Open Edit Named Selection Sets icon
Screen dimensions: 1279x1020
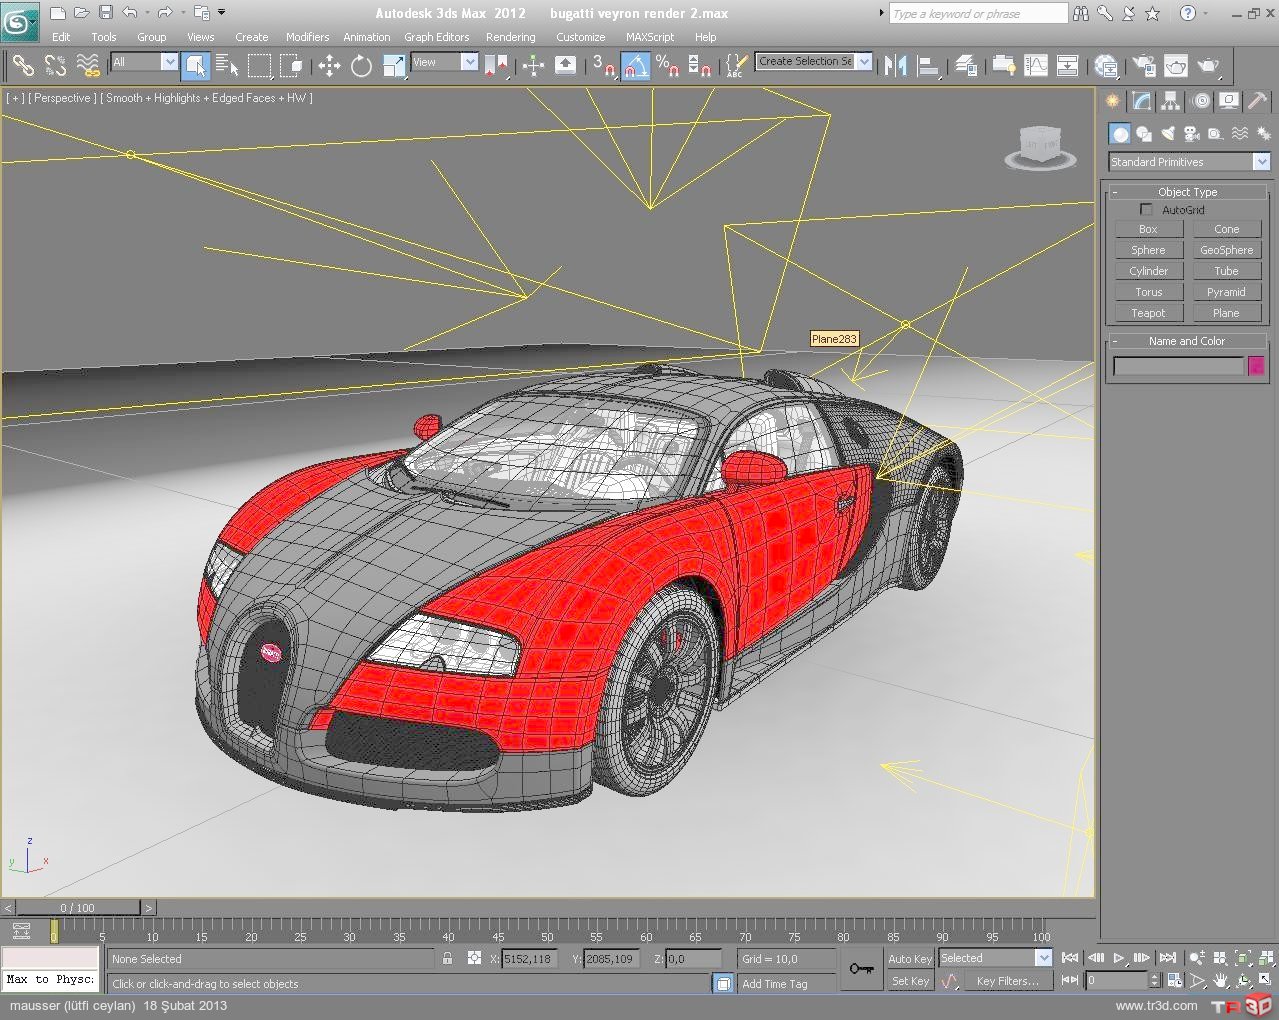coord(735,66)
